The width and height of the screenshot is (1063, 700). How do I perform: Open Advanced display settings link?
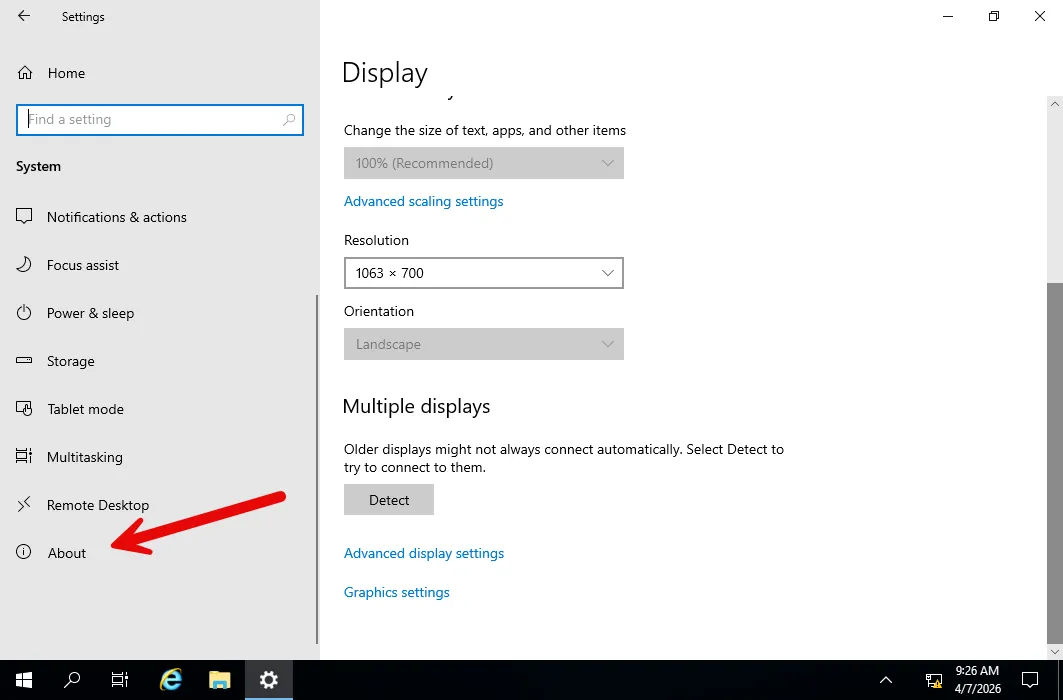[423, 553]
